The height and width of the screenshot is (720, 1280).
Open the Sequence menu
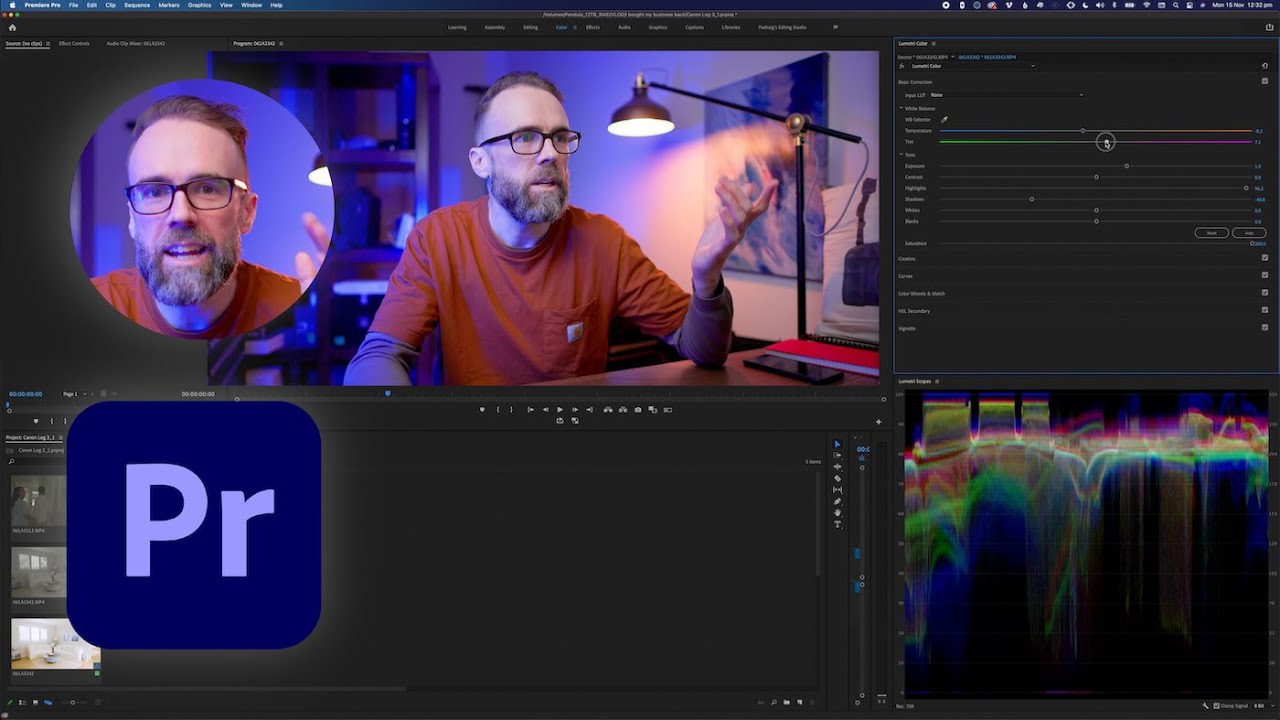click(x=137, y=5)
